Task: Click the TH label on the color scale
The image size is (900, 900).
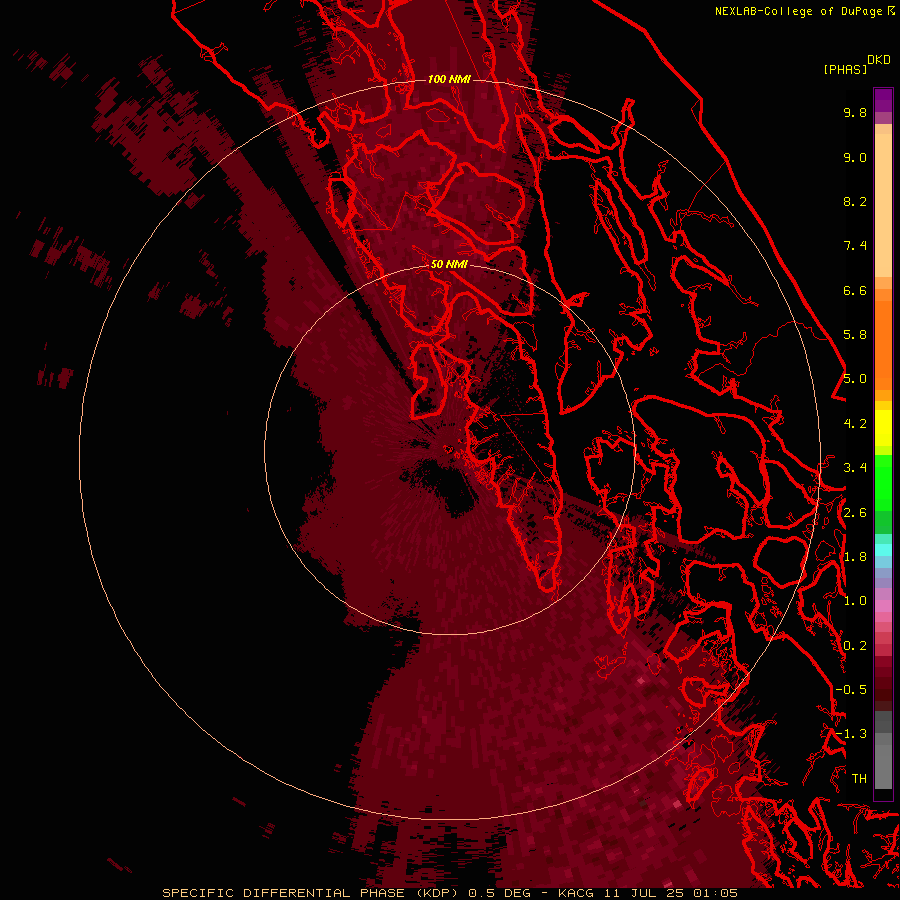Action: (859, 779)
